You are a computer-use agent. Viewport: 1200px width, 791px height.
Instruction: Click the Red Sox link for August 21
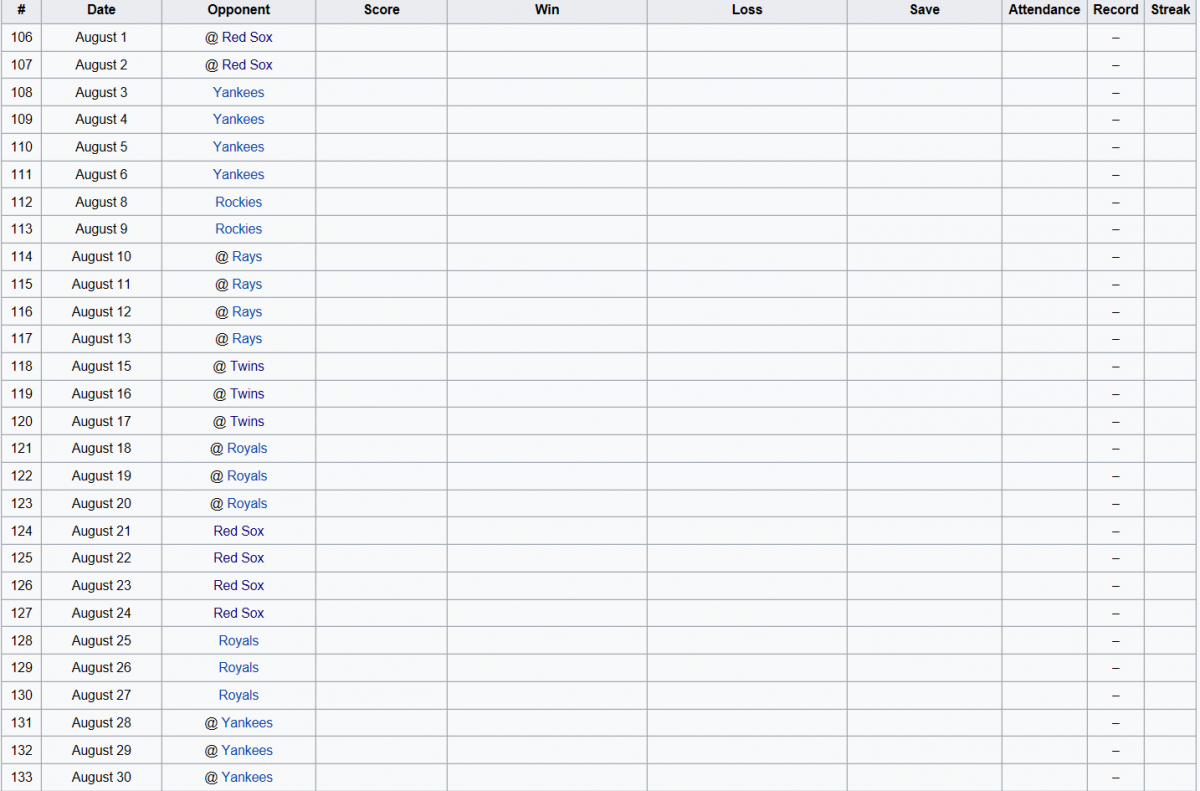238,531
